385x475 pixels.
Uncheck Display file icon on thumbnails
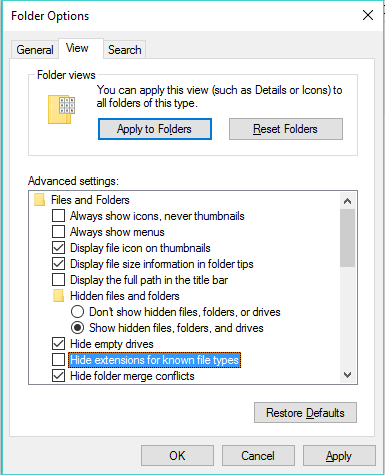(58, 248)
